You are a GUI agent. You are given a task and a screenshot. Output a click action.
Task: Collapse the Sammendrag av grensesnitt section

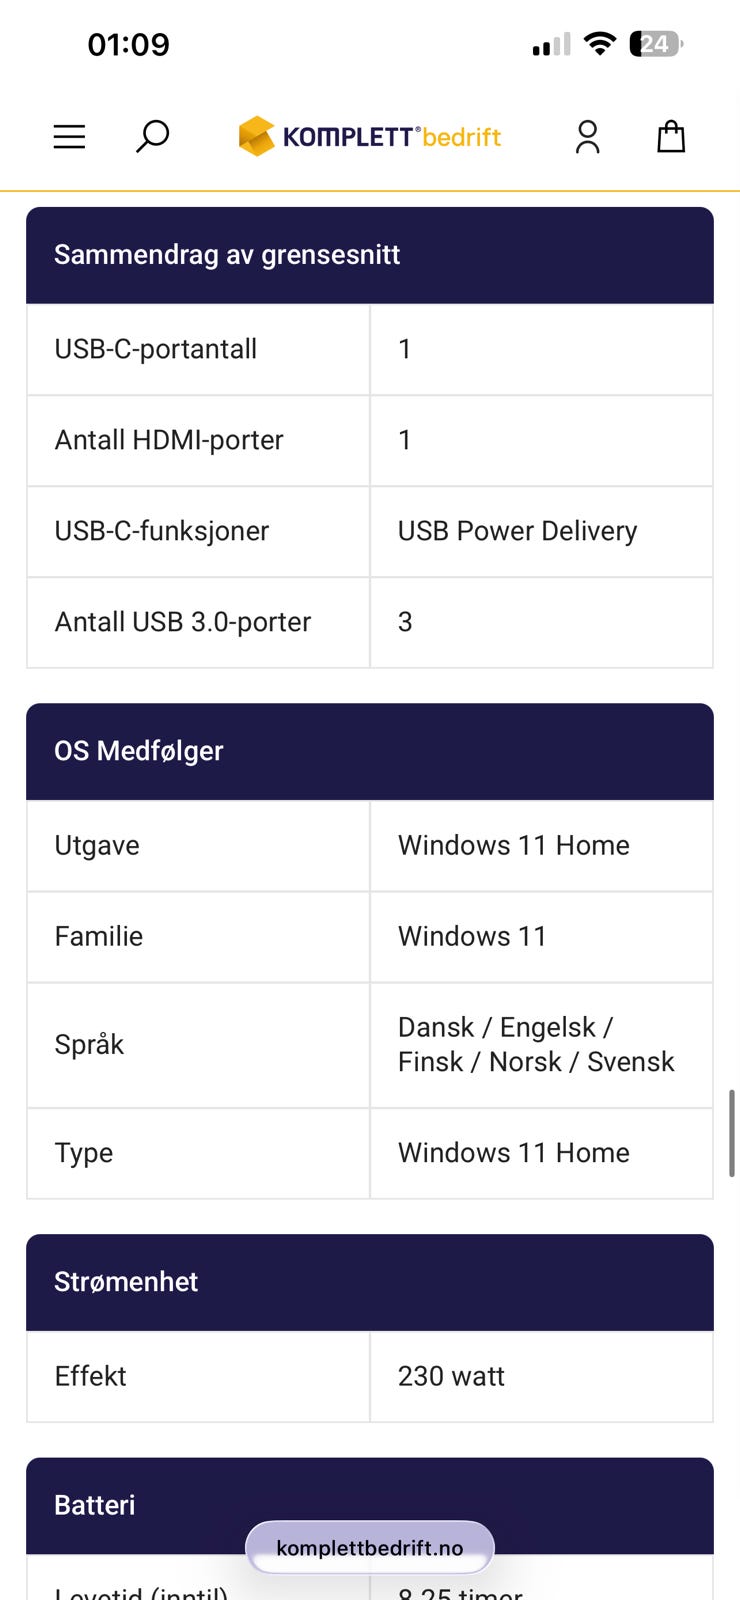tap(370, 255)
